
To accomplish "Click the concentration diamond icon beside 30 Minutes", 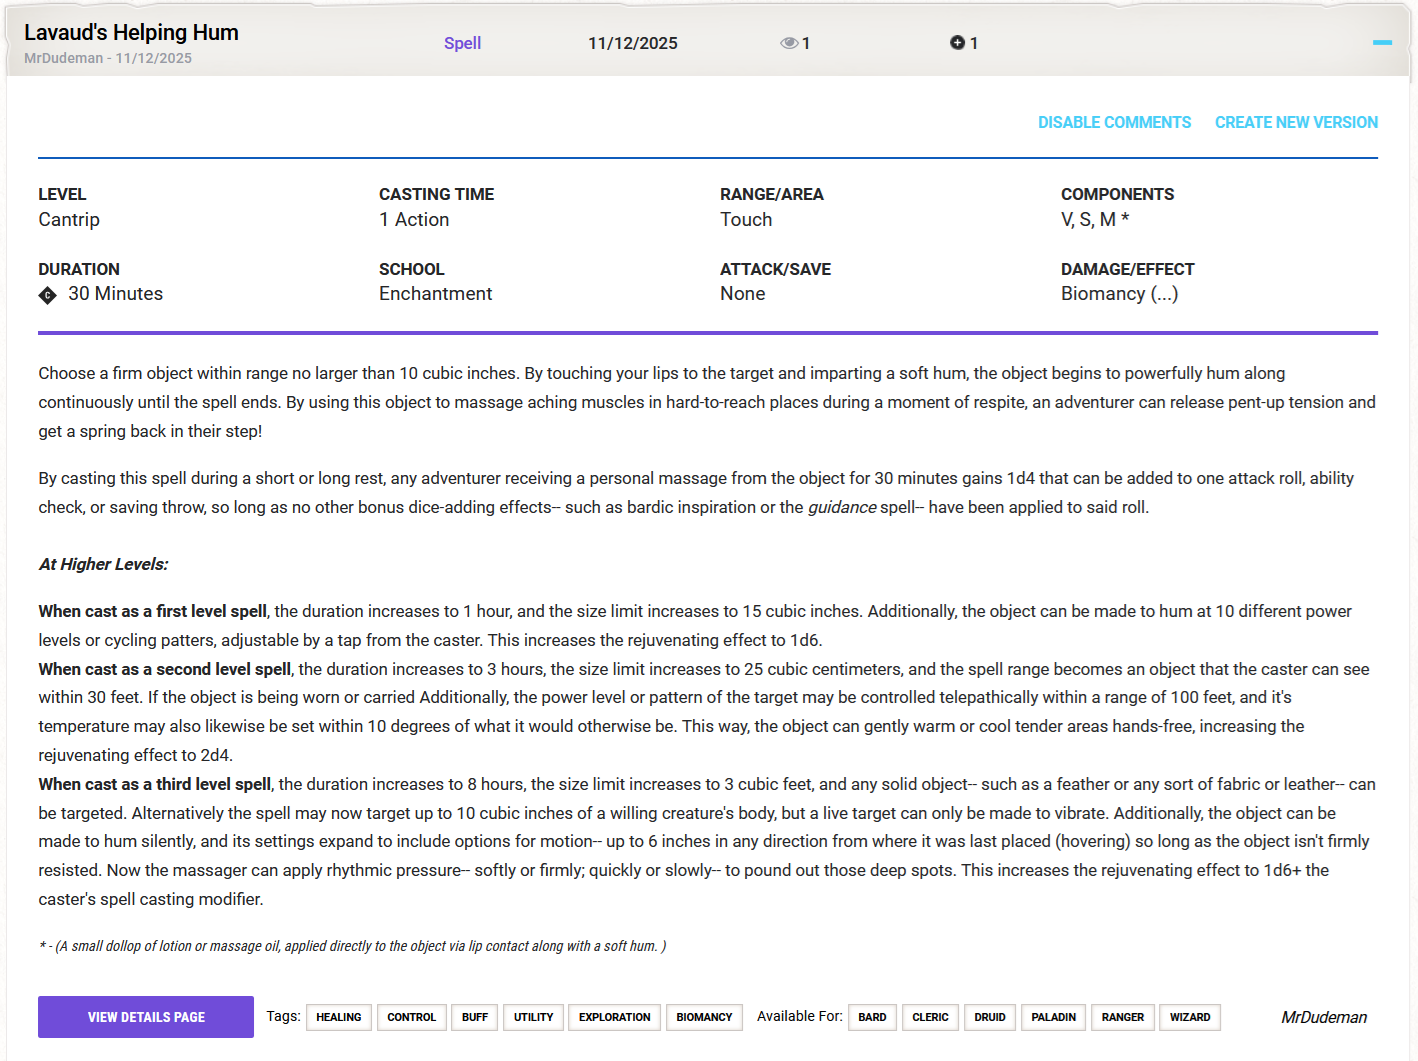I will point(47,295).
